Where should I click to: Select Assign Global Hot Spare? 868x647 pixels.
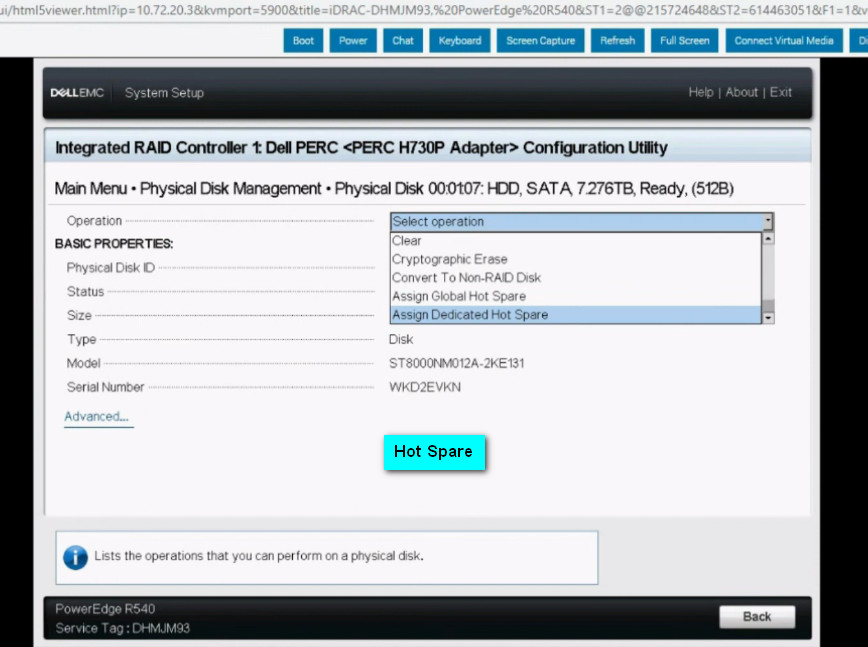click(576, 296)
